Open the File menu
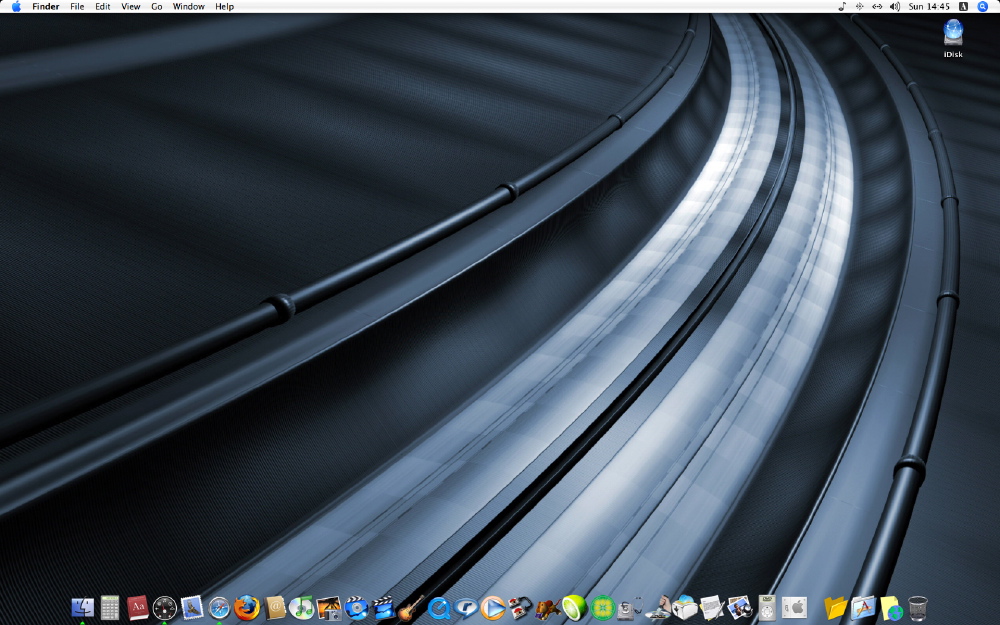The width and height of the screenshot is (1000, 625). point(77,7)
